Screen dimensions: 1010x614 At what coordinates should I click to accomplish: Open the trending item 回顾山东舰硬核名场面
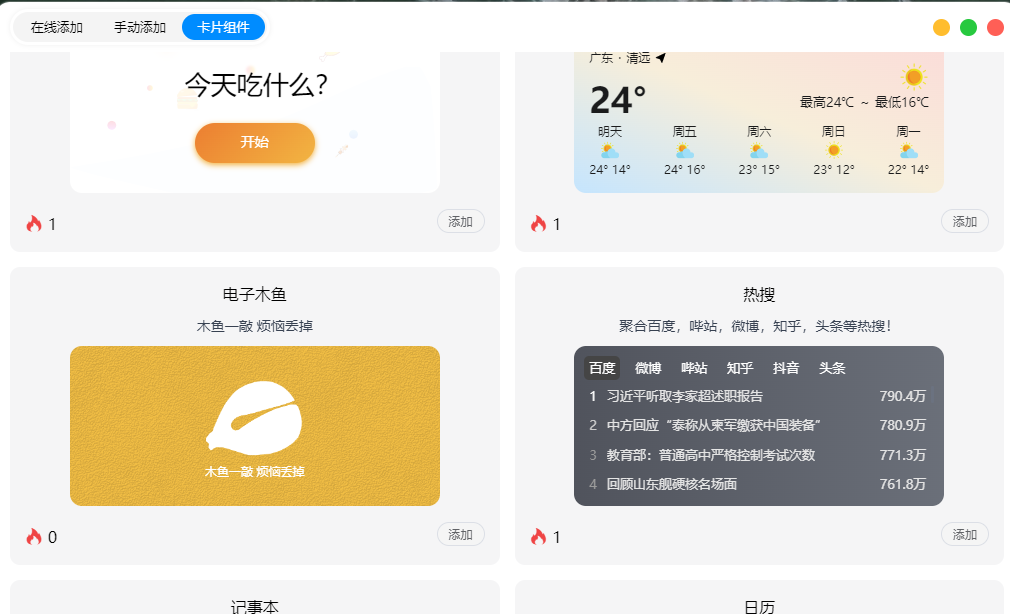(671, 484)
